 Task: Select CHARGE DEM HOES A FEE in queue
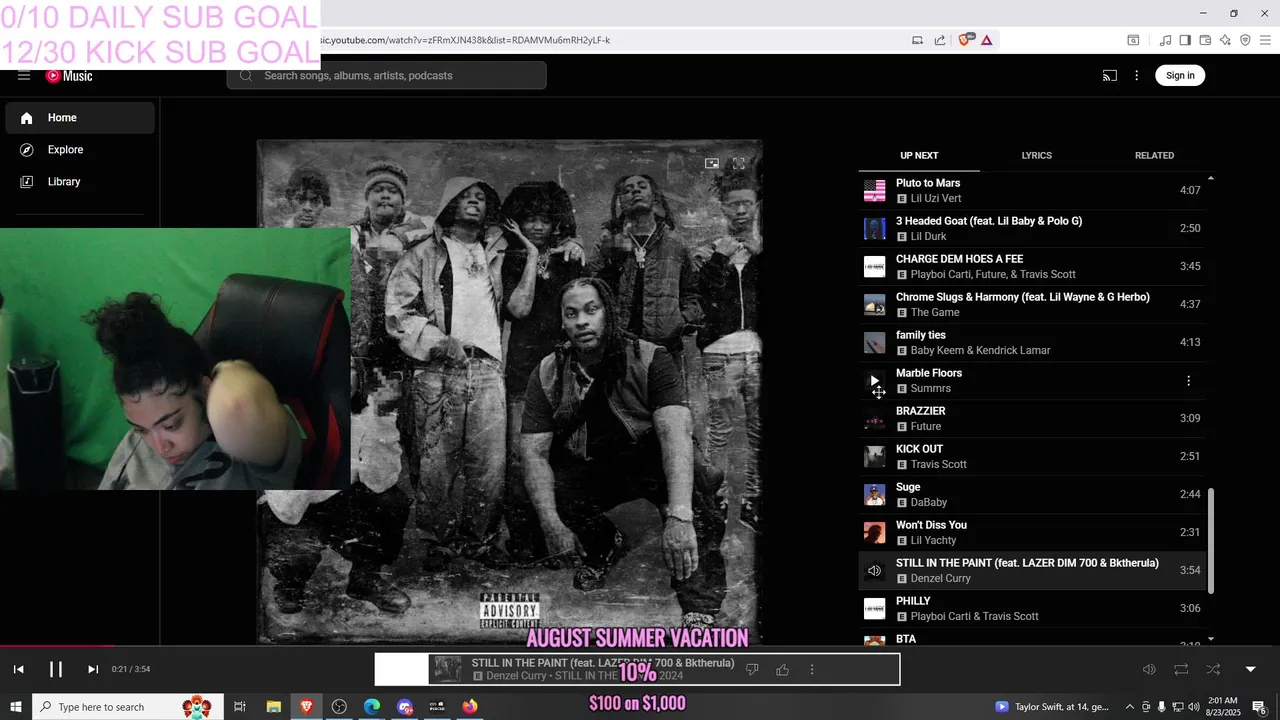tap(1034, 266)
